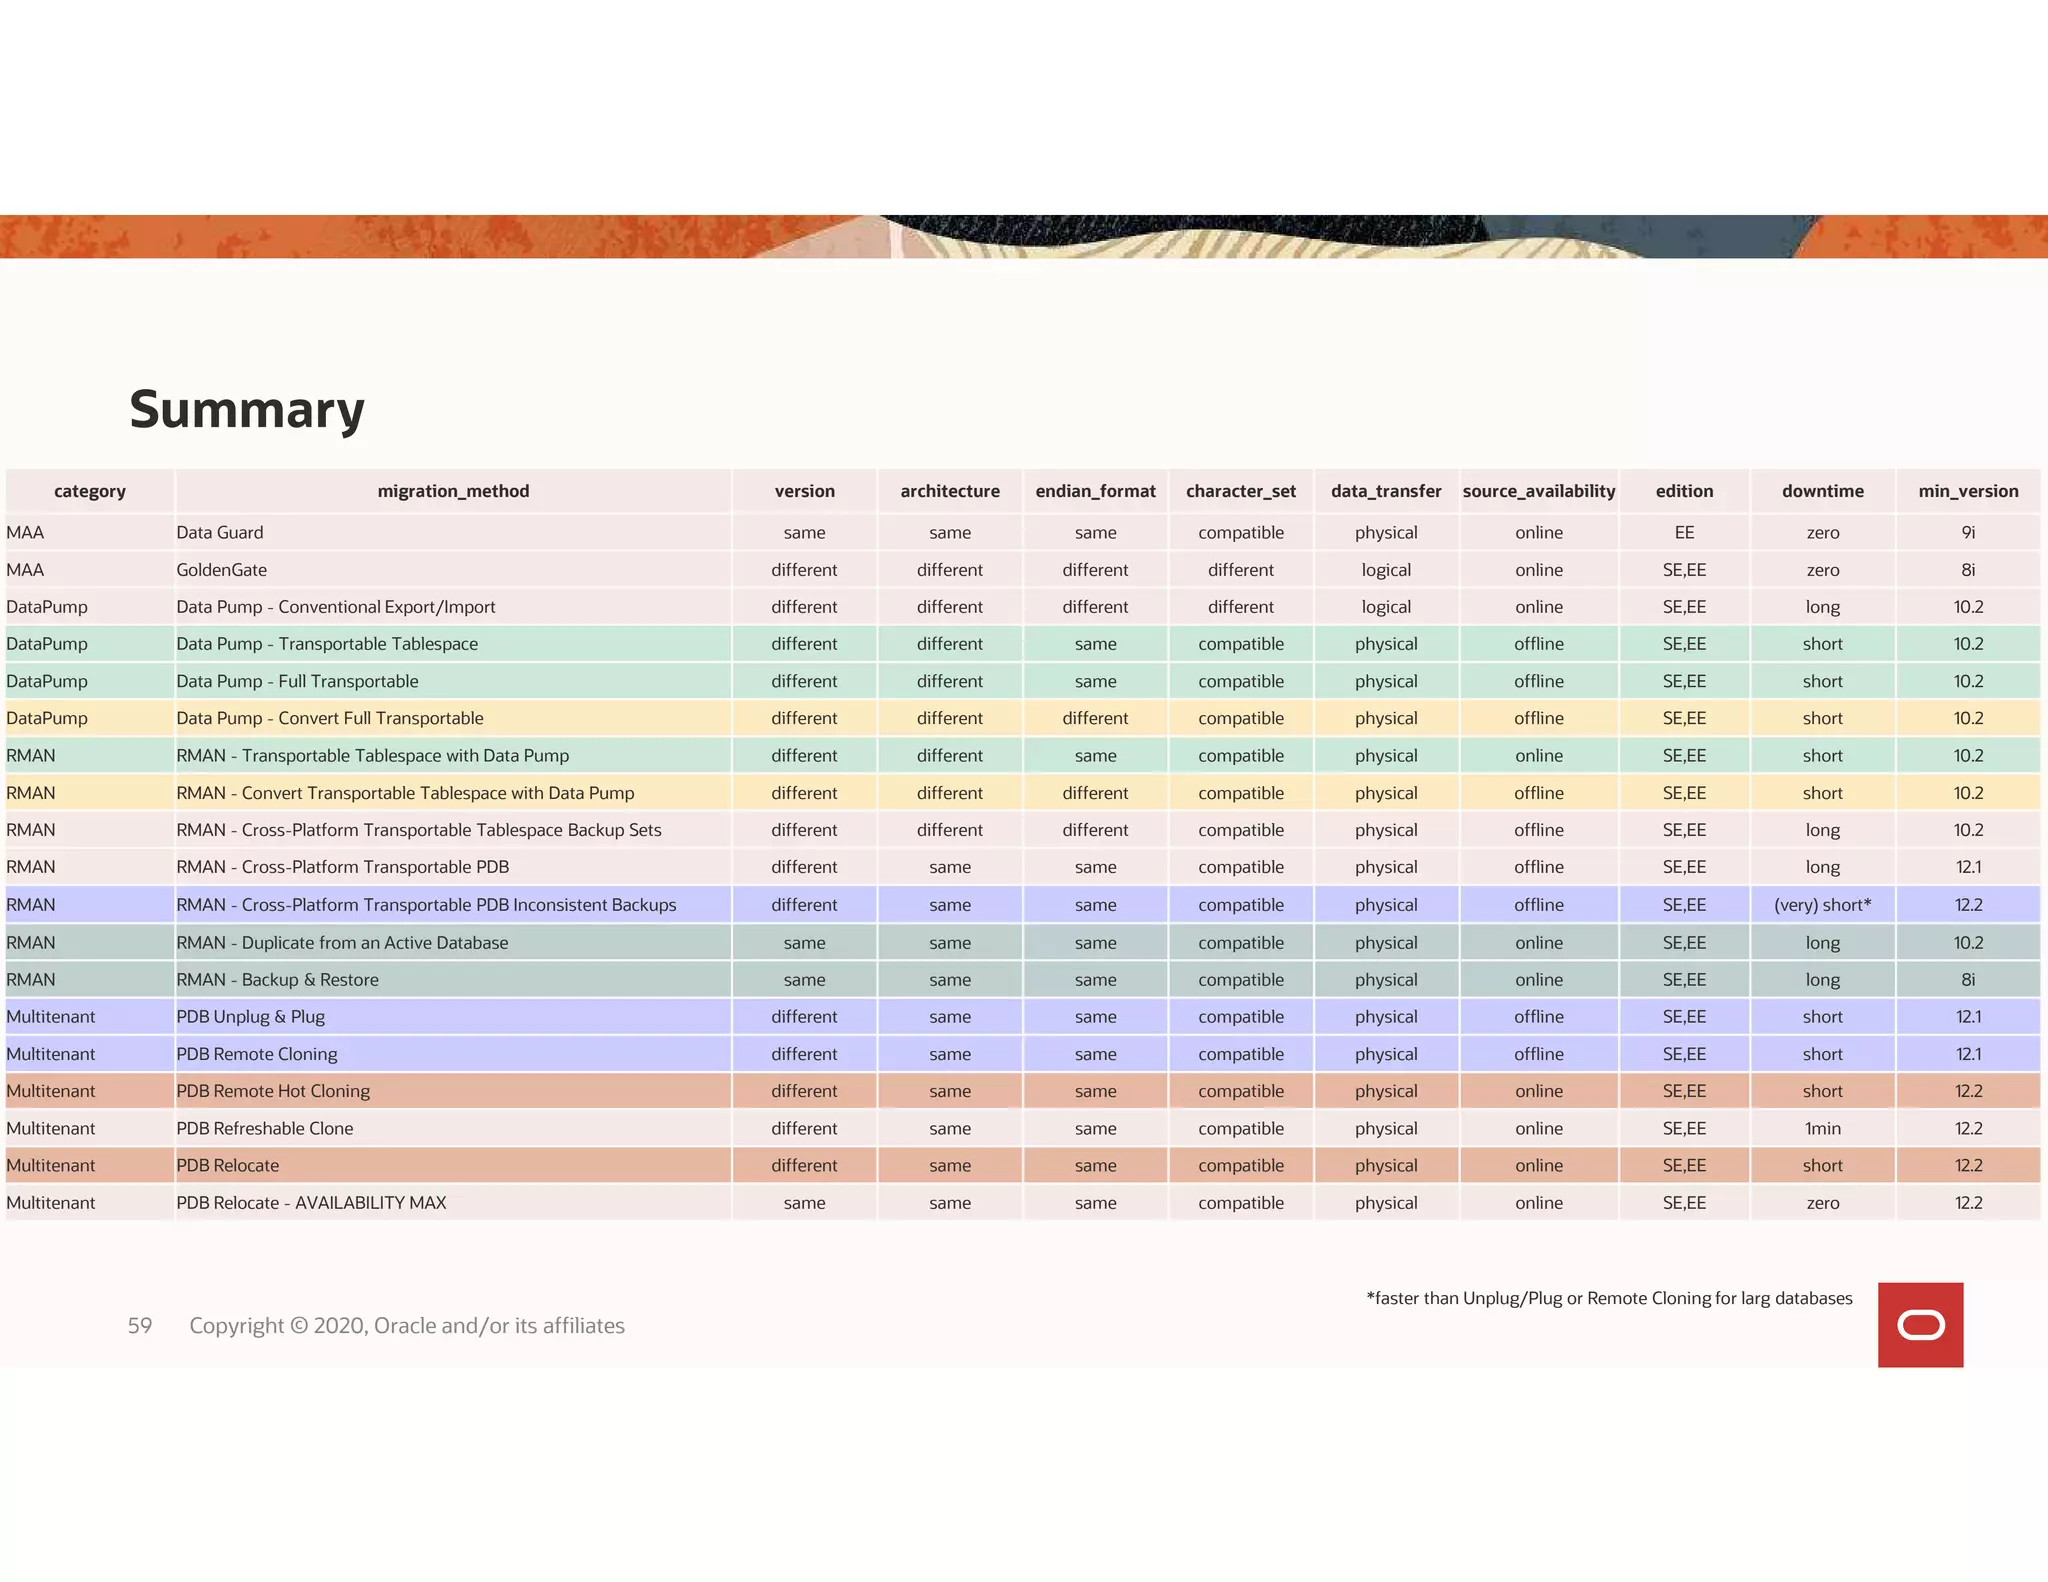This screenshot has width=2048, height=1582.
Task: Click the Oracle copyright footer text
Action: point(407,1326)
